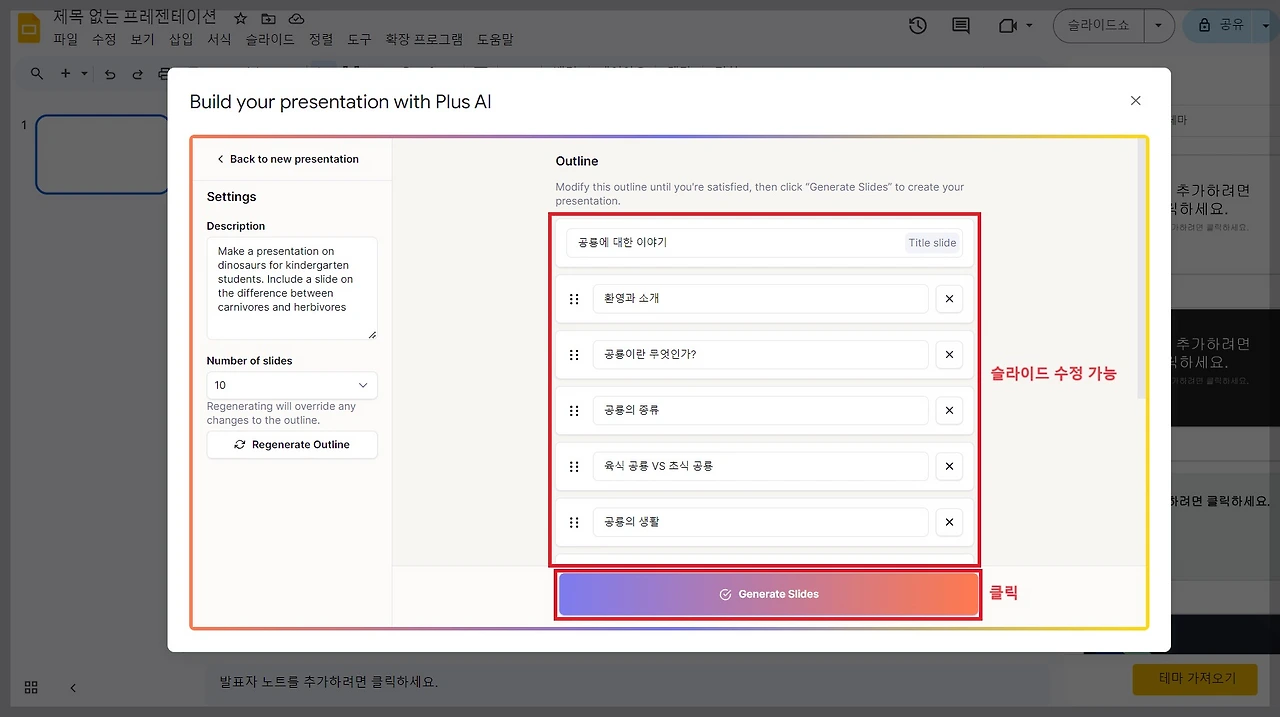The height and width of the screenshot is (717, 1280).
Task: Click the outline list scrollbar
Action: click(x=1141, y=270)
